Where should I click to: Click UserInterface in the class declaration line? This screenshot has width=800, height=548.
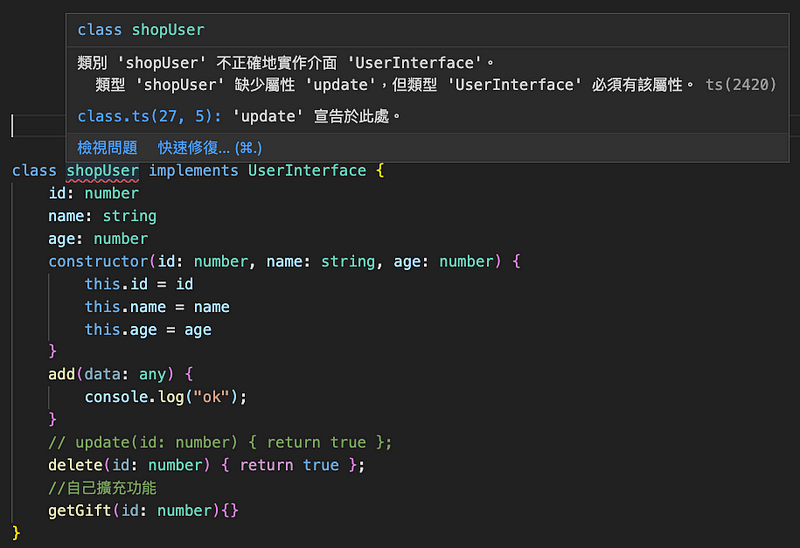(x=306, y=170)
